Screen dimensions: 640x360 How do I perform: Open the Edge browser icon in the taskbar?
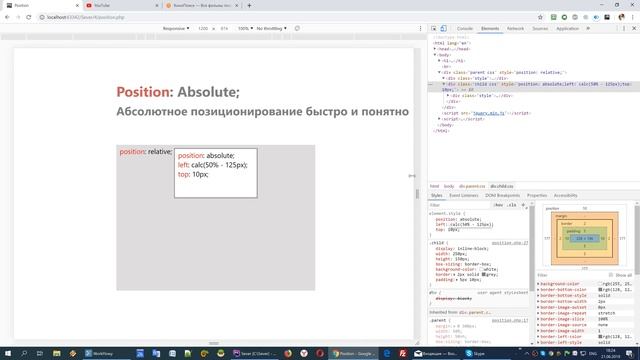coord(387,353)
